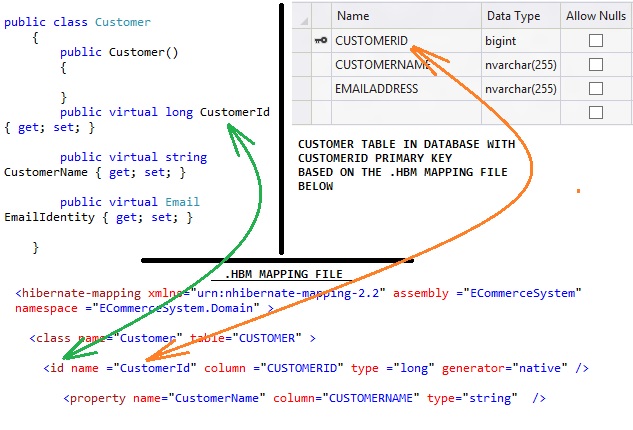Click the "ECommerceSystem.Domain" namespace value
Viewport: 633px width, 430px height.
click(176, 308)
